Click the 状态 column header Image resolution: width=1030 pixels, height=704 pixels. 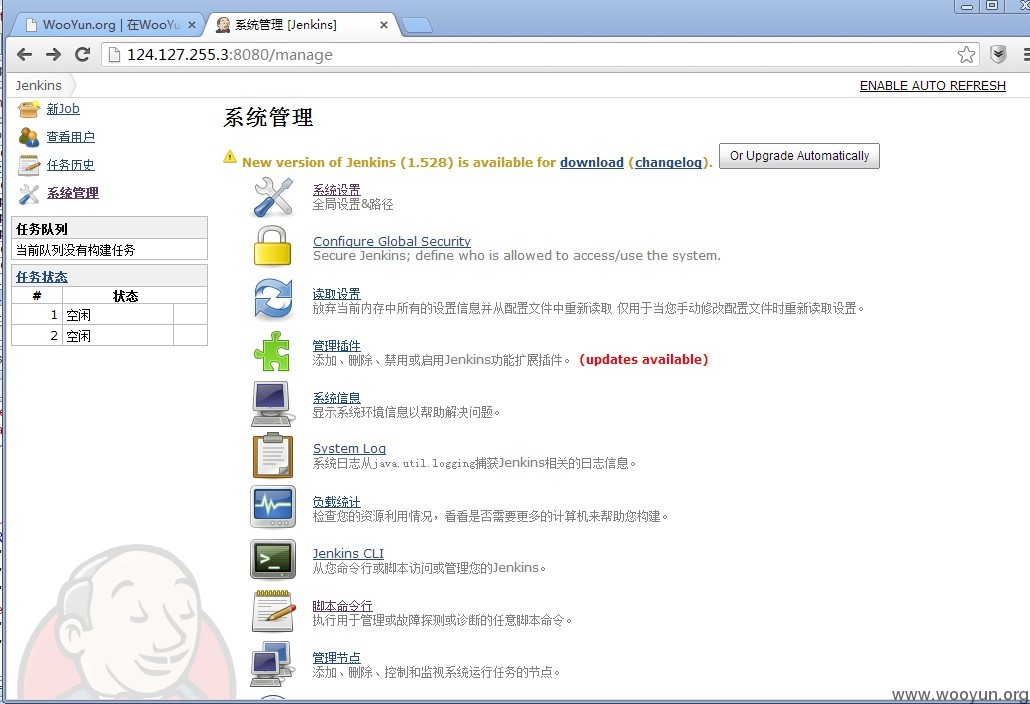point(125,296)
